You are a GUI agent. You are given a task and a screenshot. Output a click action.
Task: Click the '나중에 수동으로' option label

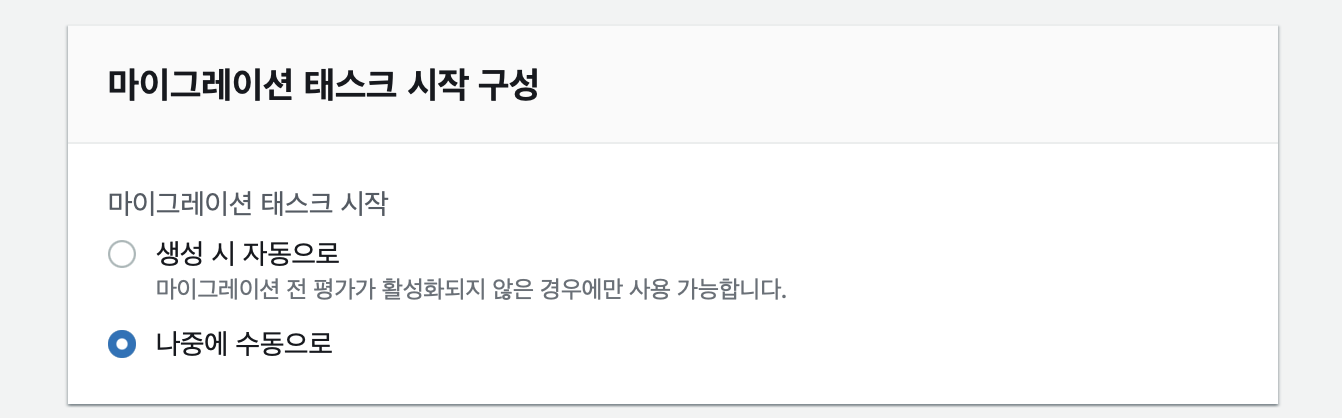pyautogui.click(x=244, y=344)
